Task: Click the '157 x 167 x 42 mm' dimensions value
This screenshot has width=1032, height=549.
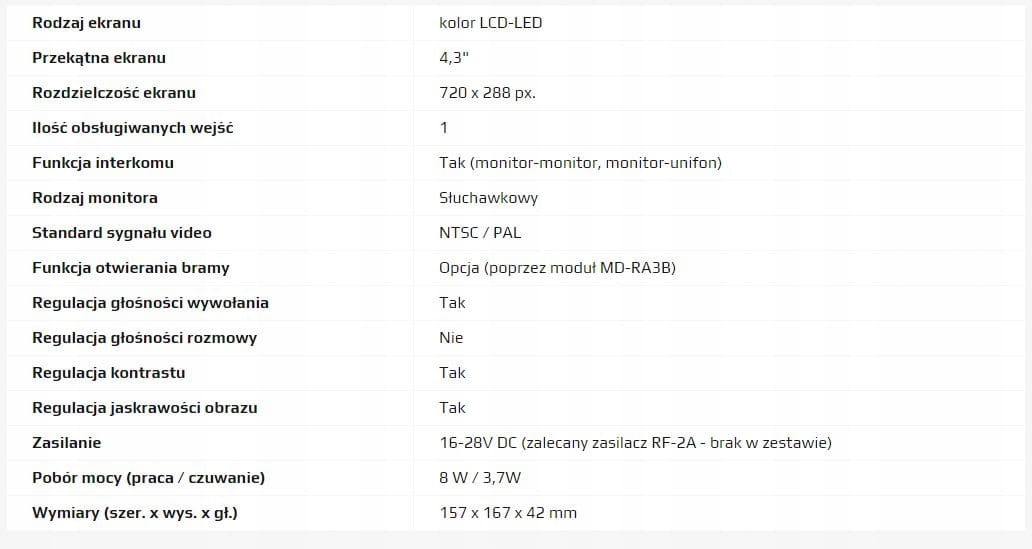Action: coord(508,512)
